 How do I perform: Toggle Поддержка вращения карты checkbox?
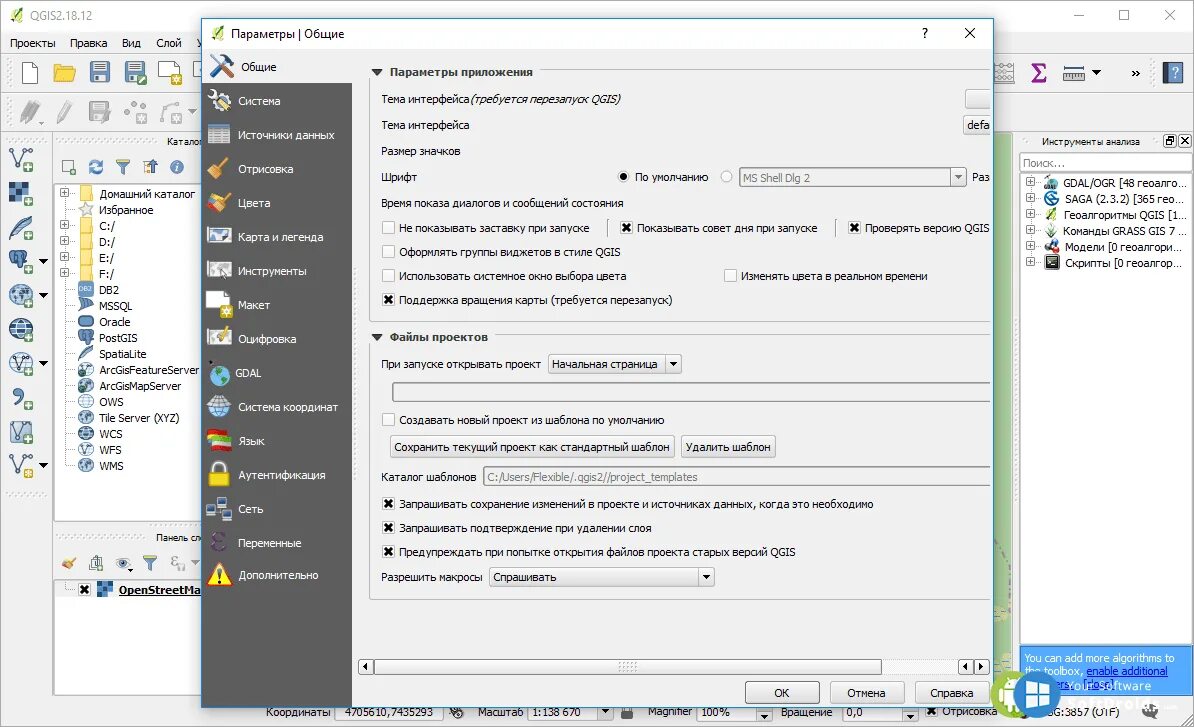[x=388, y=300]
